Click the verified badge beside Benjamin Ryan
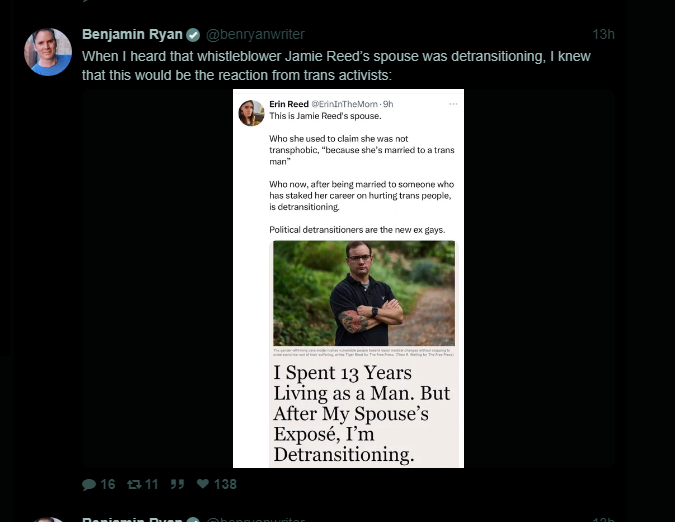The height and width of the screenshot is (522, 675). (192, 35)
